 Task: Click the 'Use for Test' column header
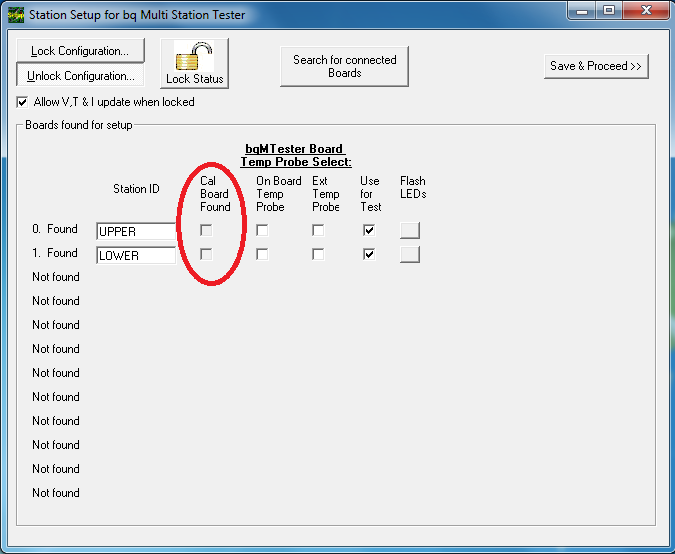(370, 194)
